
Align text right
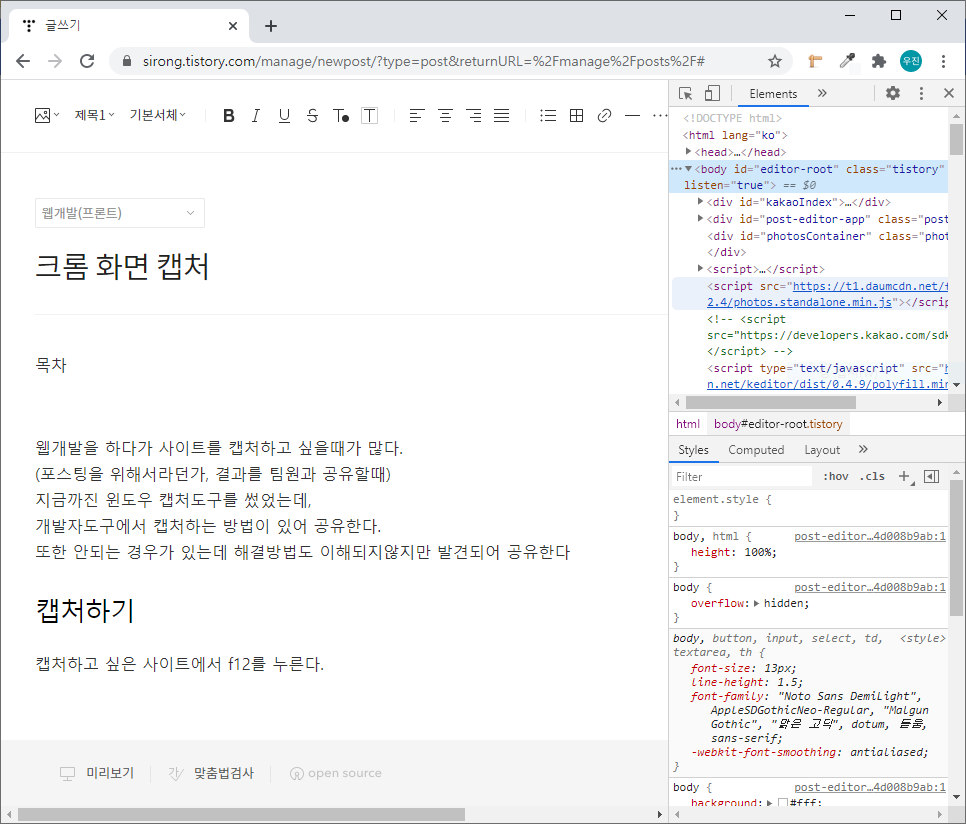pos(473,115)
